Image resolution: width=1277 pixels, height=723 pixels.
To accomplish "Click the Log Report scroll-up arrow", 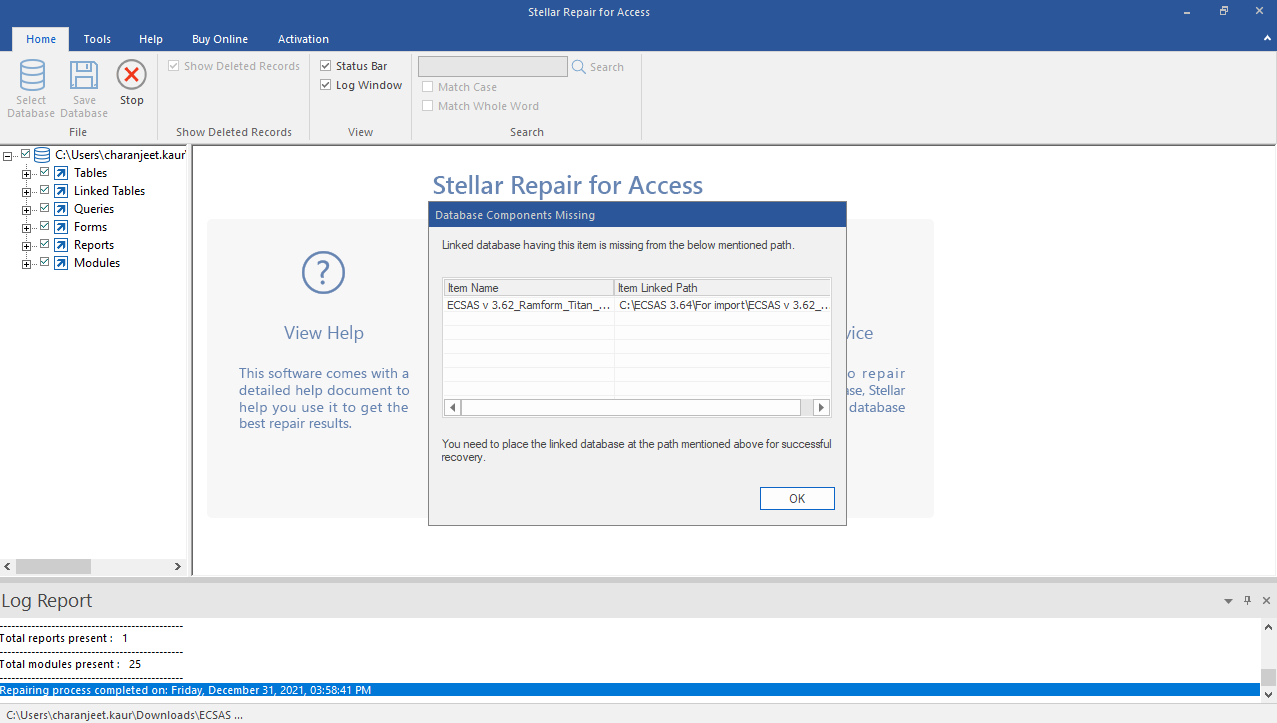I will 1268,627.
